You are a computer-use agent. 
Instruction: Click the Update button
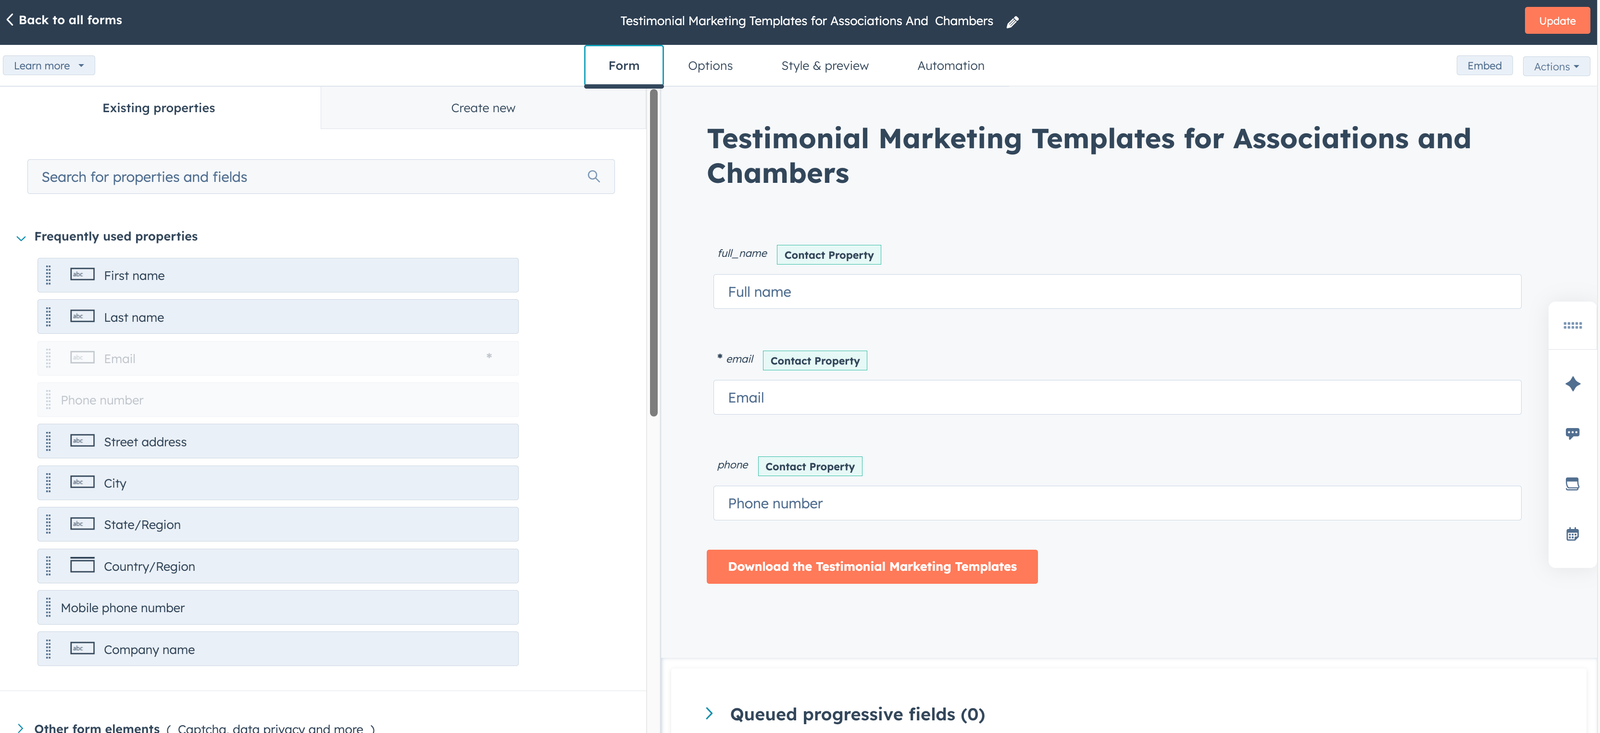pos(1557,21)
